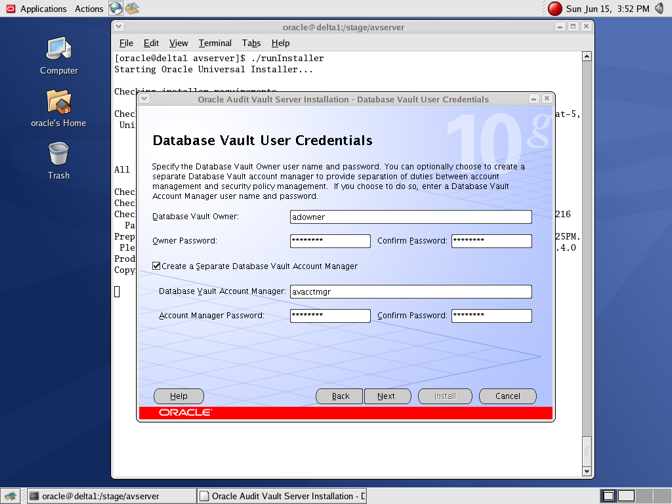Image resolution: width=672 pixels, height=504 pixels.
Task: Open the Edit menu in terminal
Action: click(151, 43)
